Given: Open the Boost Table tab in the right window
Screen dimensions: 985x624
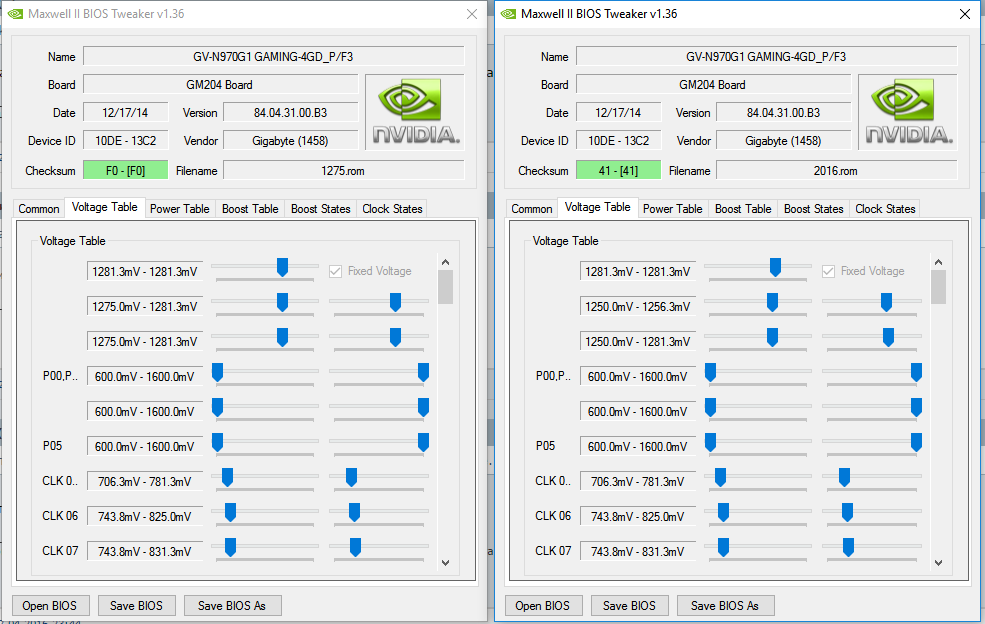Looking at the screenshot, I should click(743, 209).
